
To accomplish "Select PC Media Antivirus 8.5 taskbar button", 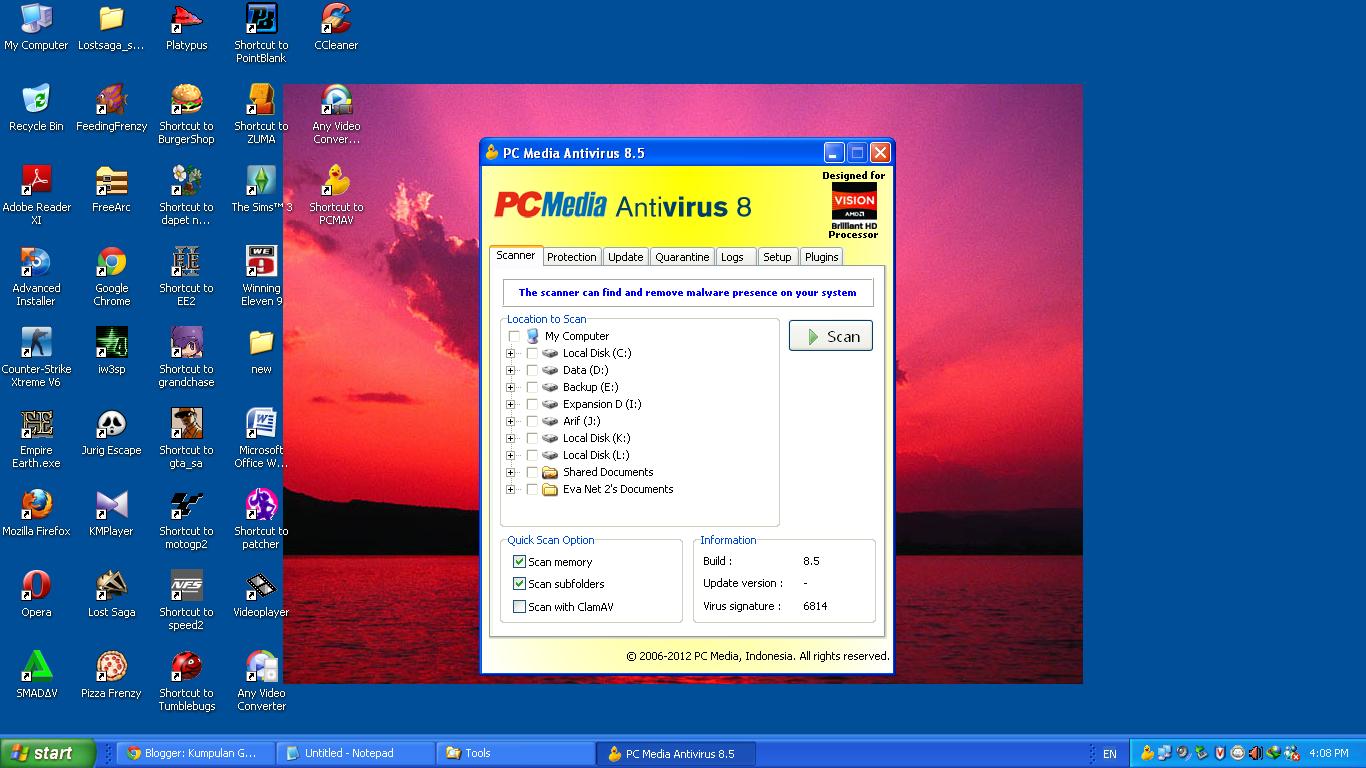I will [676, 753].
